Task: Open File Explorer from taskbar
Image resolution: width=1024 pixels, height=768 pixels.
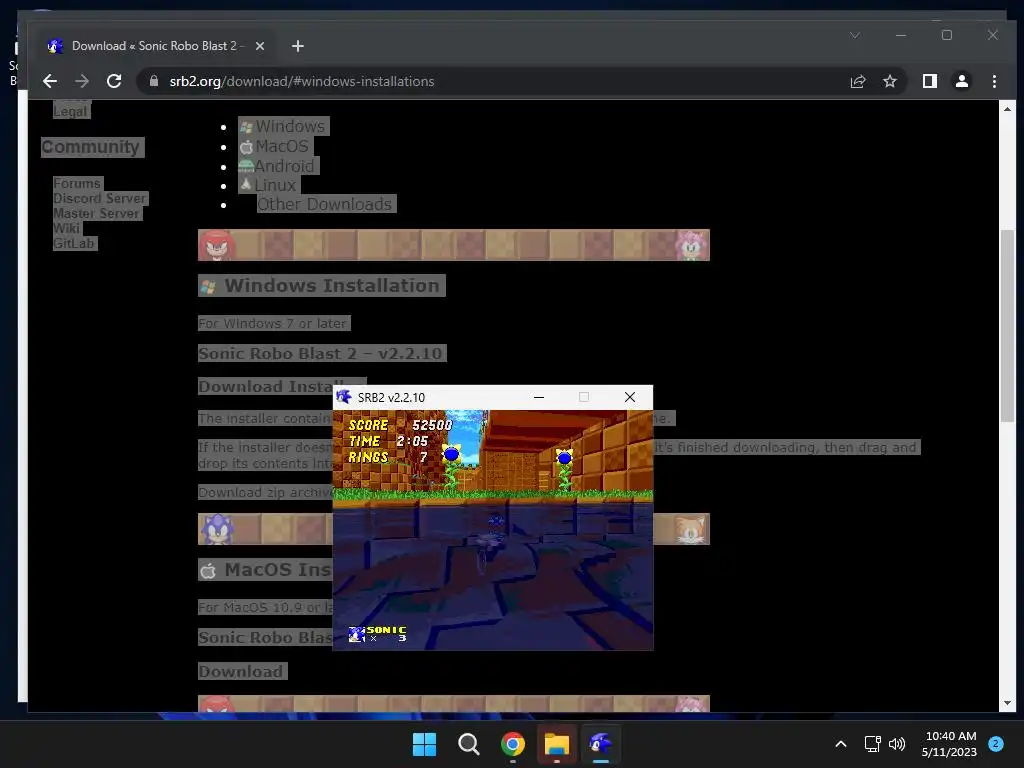Action: click(x=557, y=744)
